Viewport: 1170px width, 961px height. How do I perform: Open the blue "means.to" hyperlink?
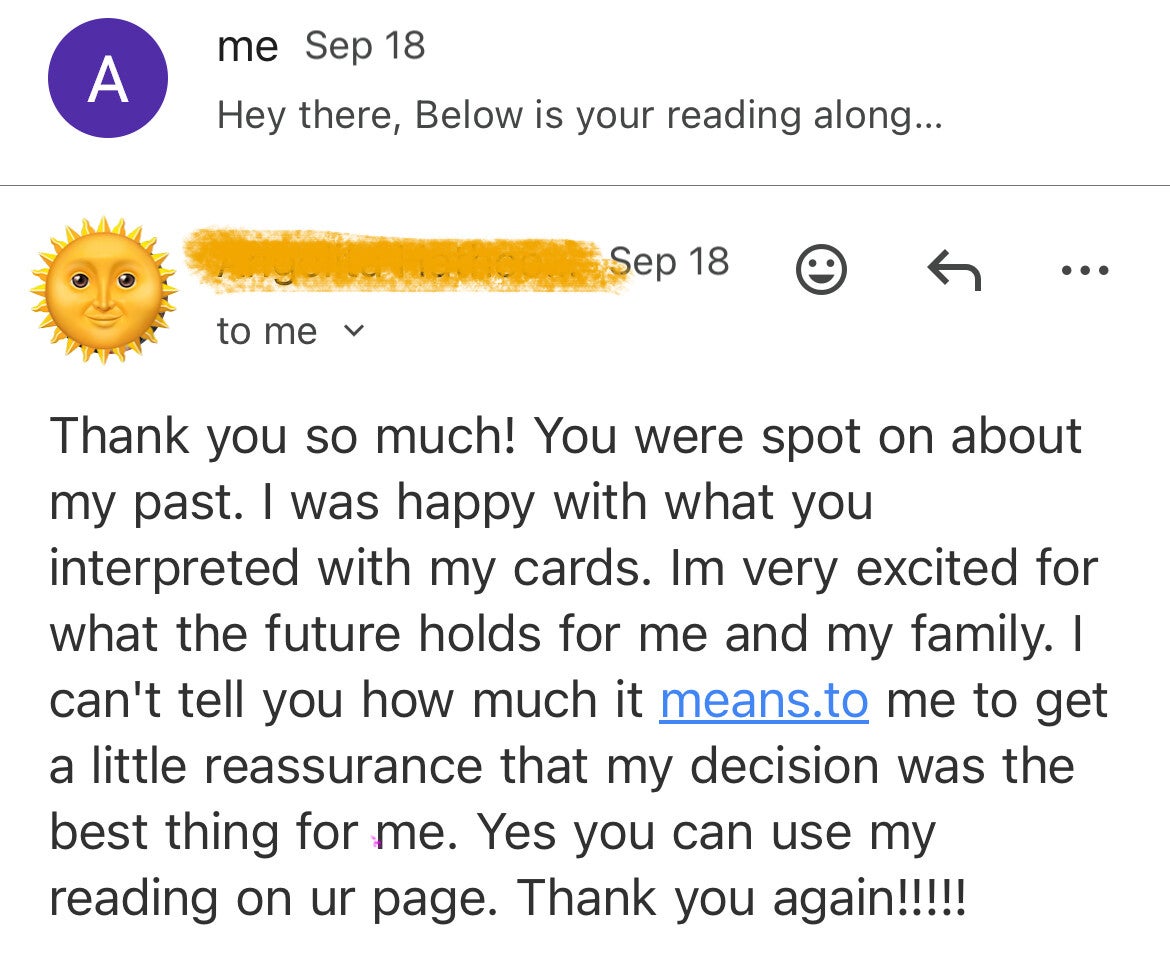[x=764, y=700]
